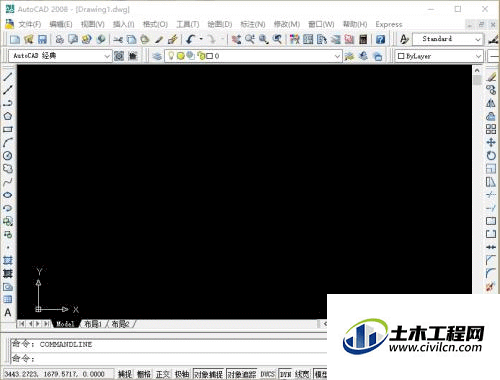Switch to the Model tab

pos(65,324)
